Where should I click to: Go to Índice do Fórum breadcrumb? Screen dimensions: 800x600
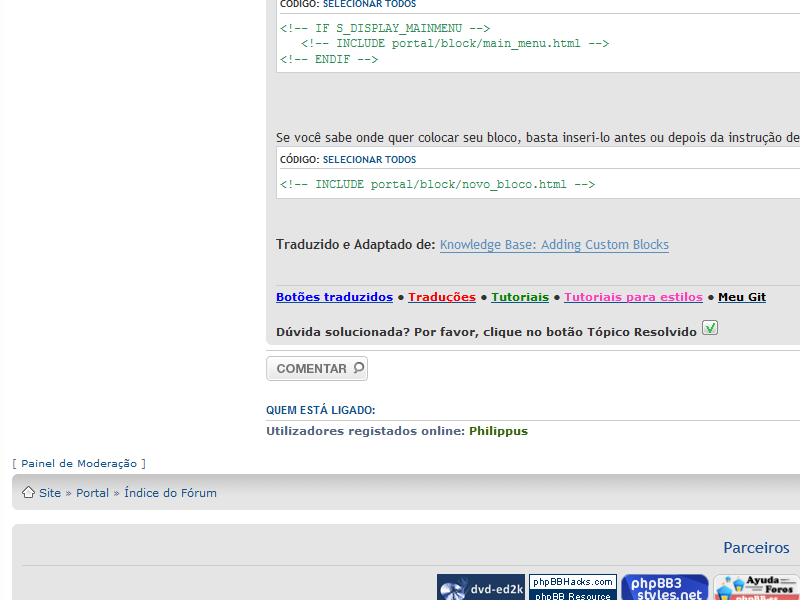170,493
